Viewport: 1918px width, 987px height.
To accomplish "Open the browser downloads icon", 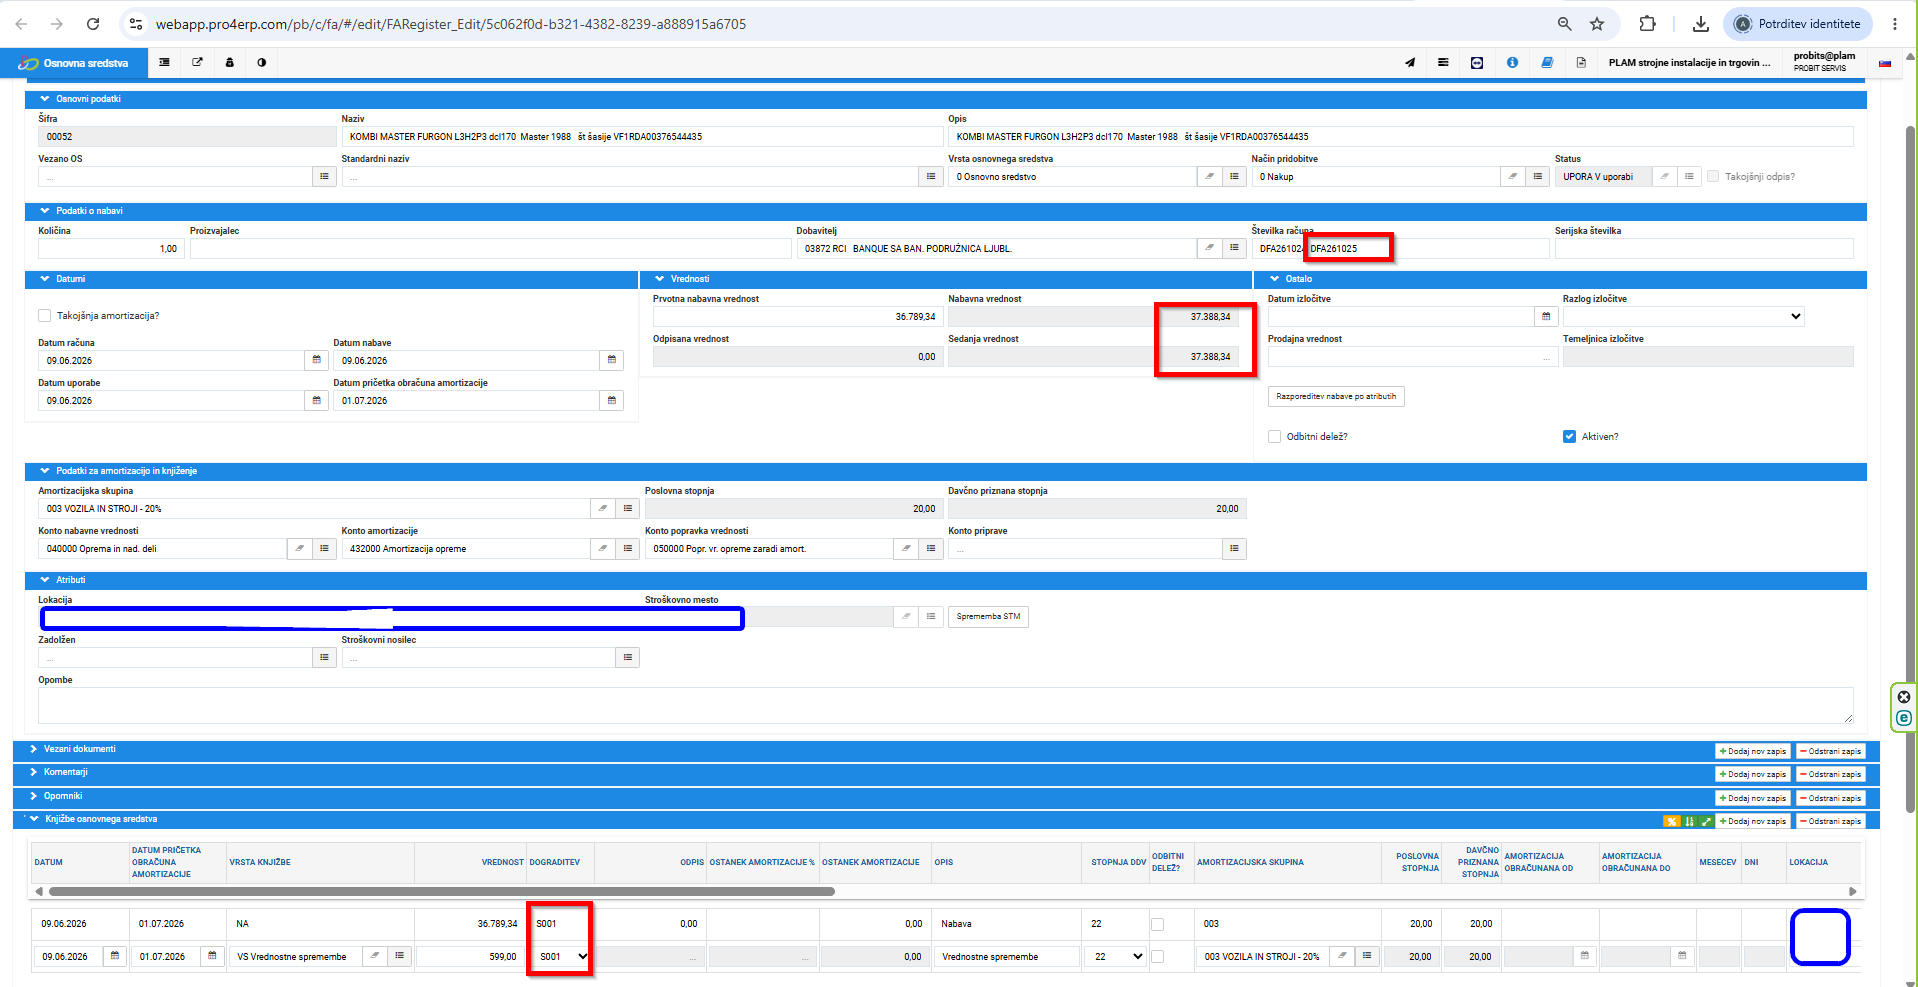I will click(x=1700, y=24).
